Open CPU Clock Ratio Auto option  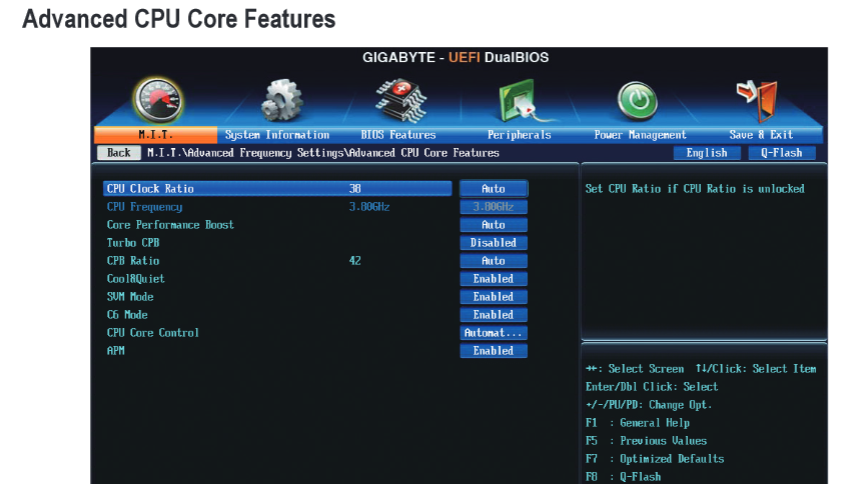click(494, 189)
